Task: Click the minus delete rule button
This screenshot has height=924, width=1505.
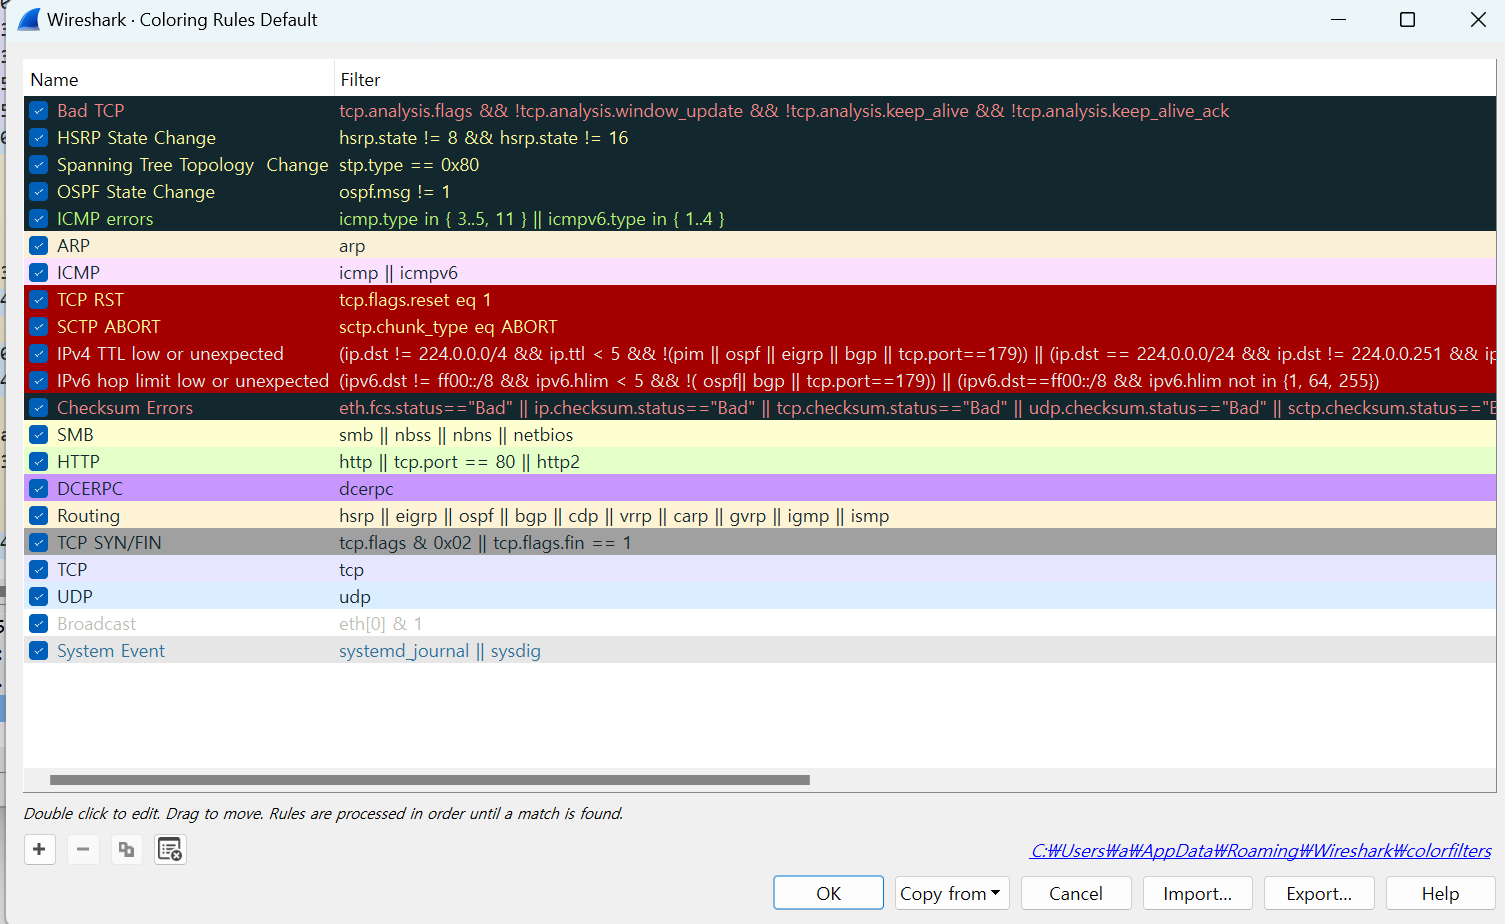Action: pyautogui.click(x=83, y=849)
